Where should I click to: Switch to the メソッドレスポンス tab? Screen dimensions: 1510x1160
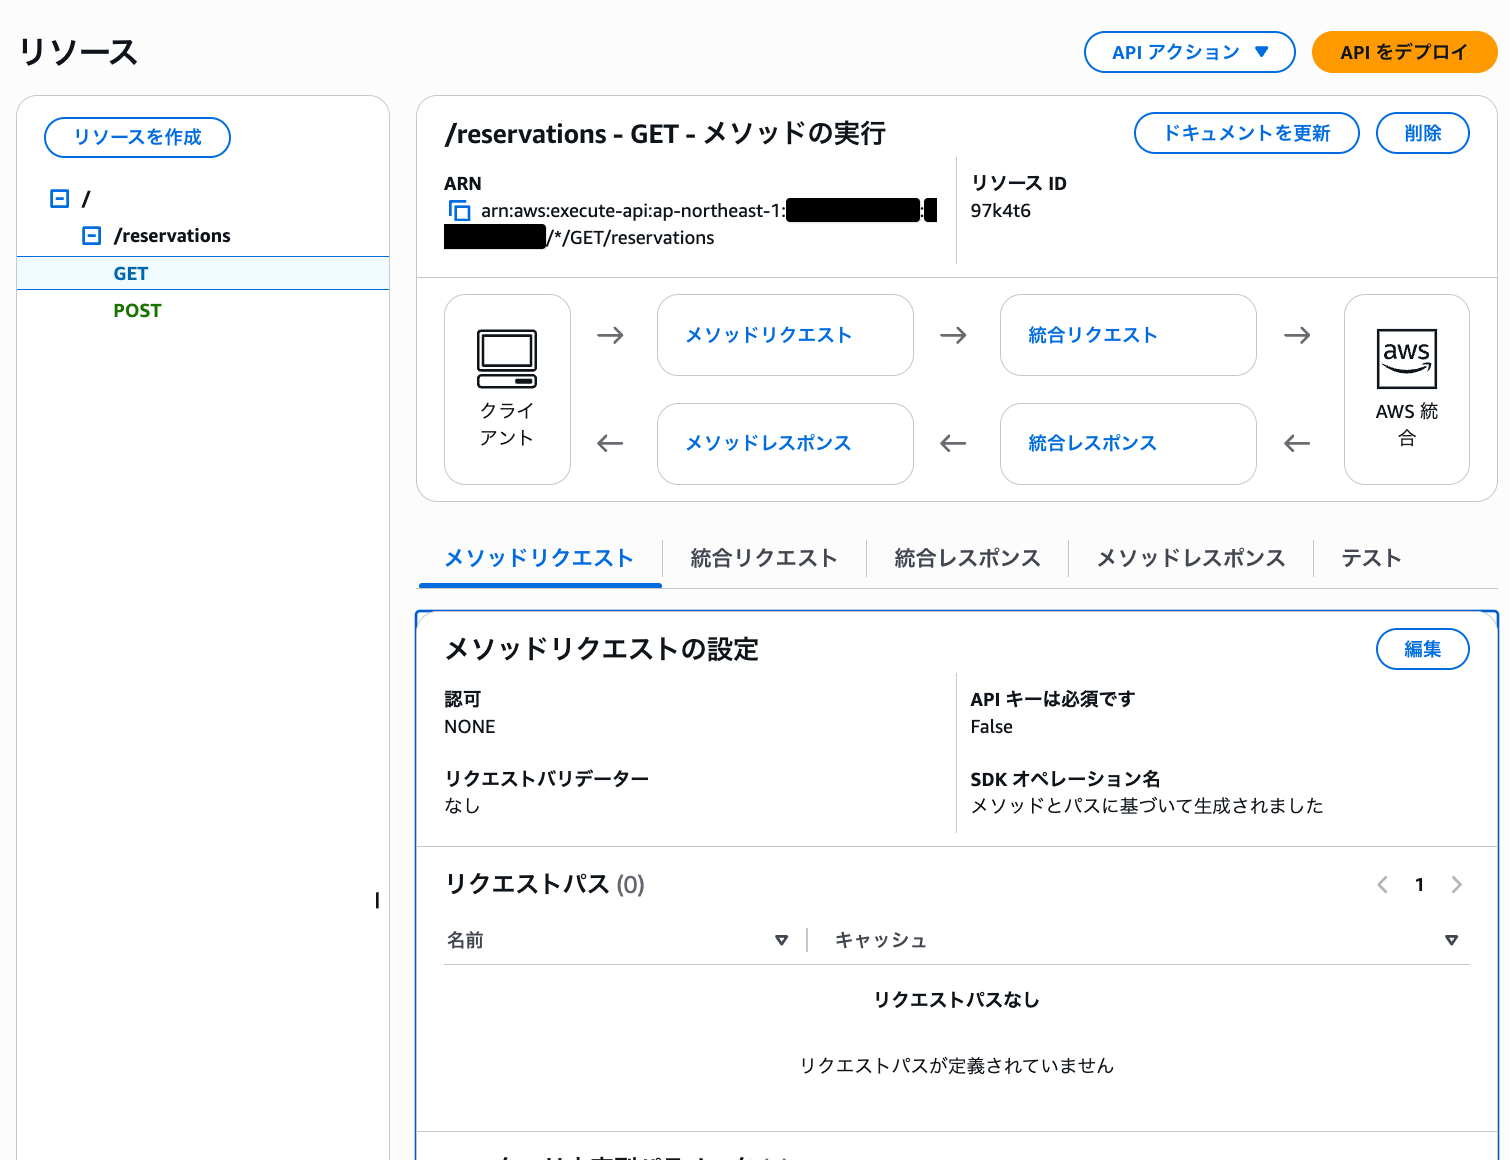coord(1191,558)
